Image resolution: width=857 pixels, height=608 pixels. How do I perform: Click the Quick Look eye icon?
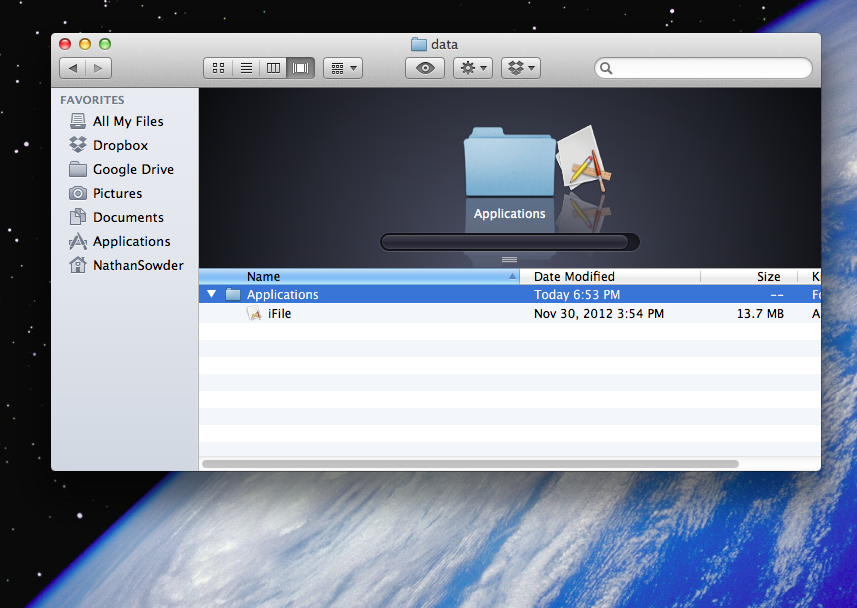pos(424,68)
